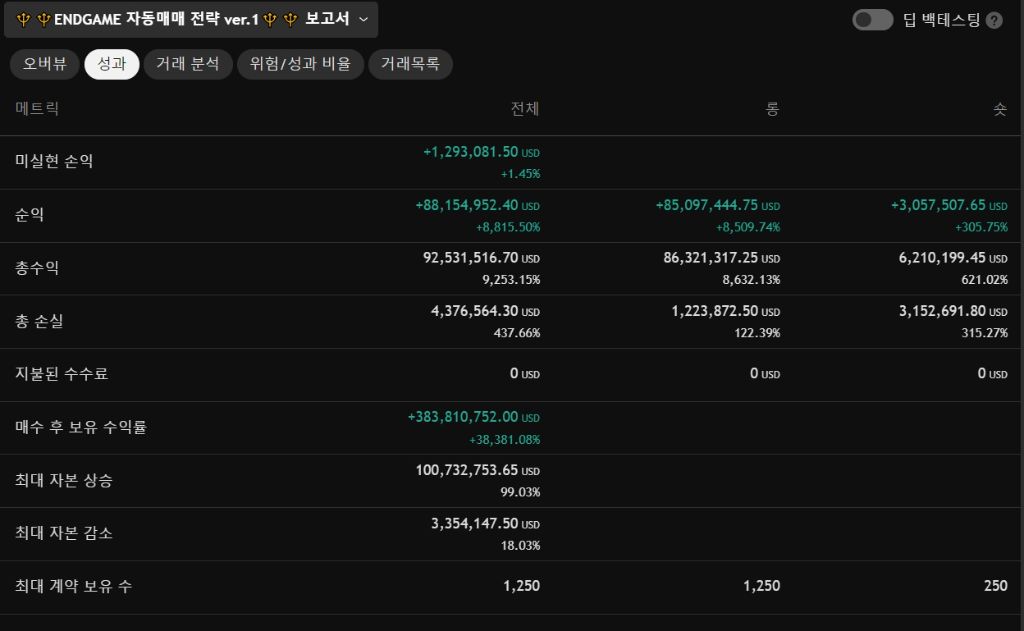Click the 숏 column header

[x=1000, y=108]
